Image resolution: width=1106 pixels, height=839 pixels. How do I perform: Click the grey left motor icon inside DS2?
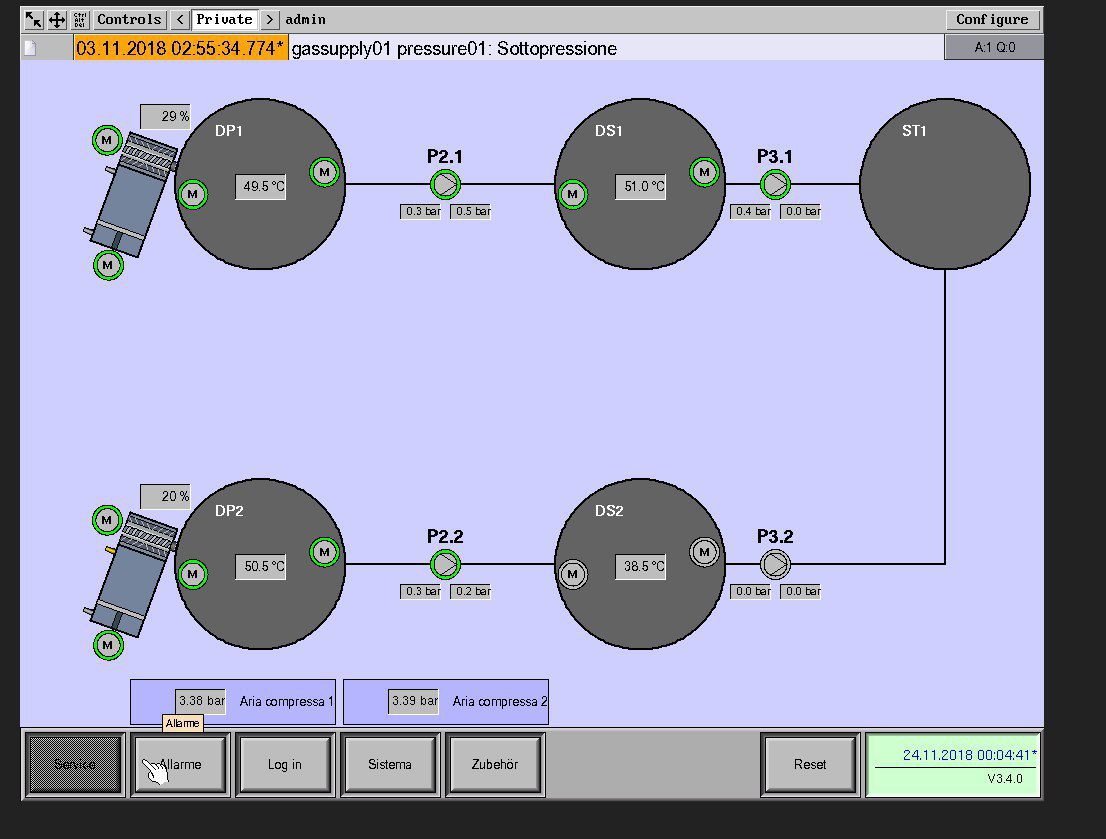[x=573, y=574]
